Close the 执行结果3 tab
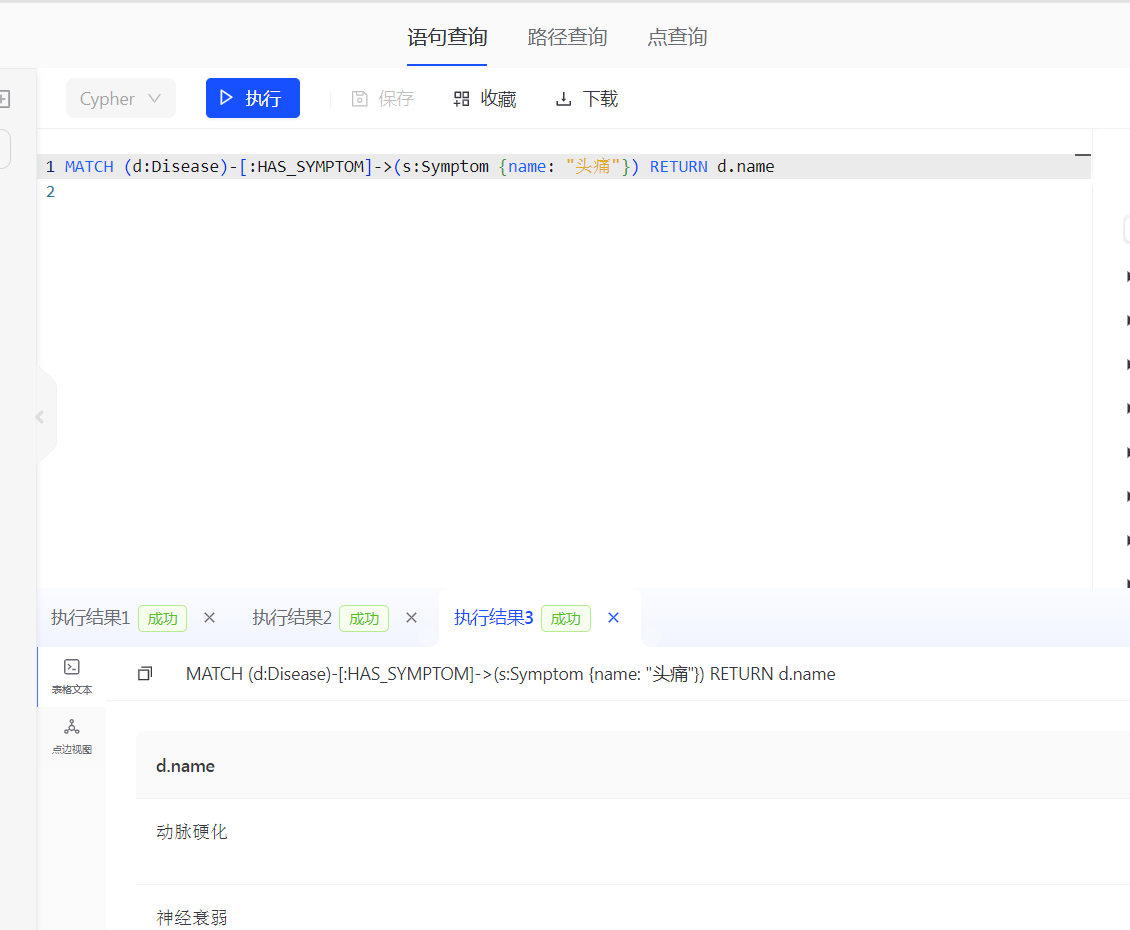Viewport: 1130px width, 930px height. tap(613, 618)
